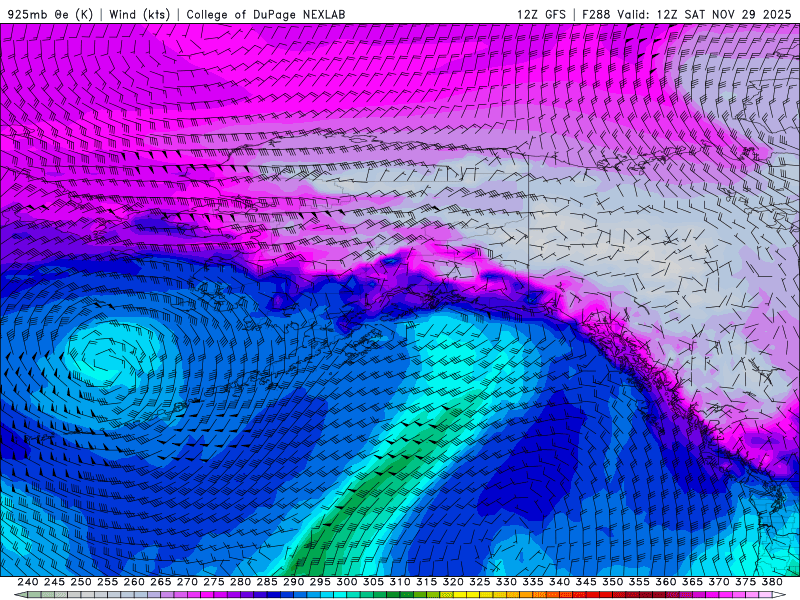
Task: Click the 295 value on the color scale
Action: point(320,582)
